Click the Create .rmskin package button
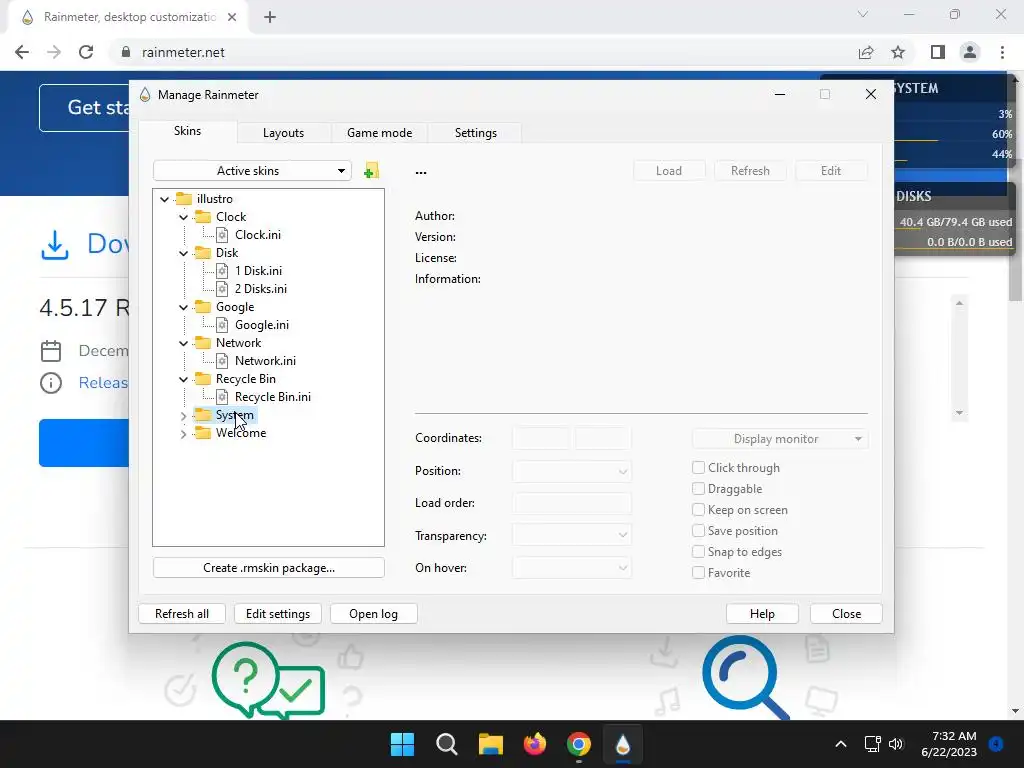Screen dimensions: 1024x768 268,568
